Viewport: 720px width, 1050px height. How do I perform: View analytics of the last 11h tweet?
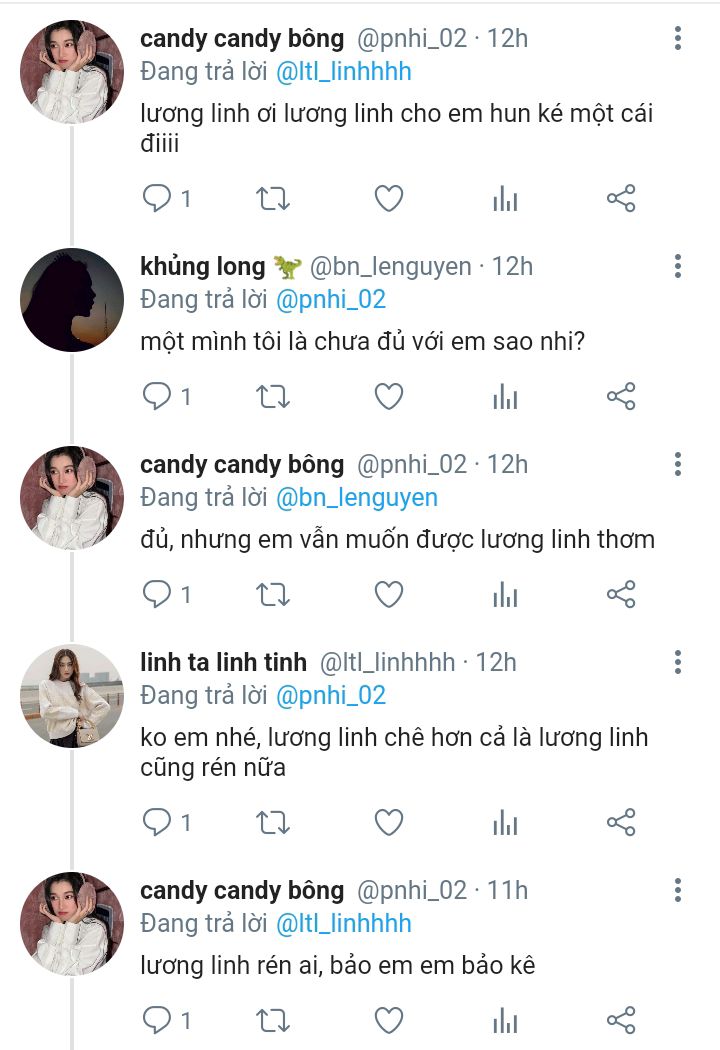tap(505, 1021)
